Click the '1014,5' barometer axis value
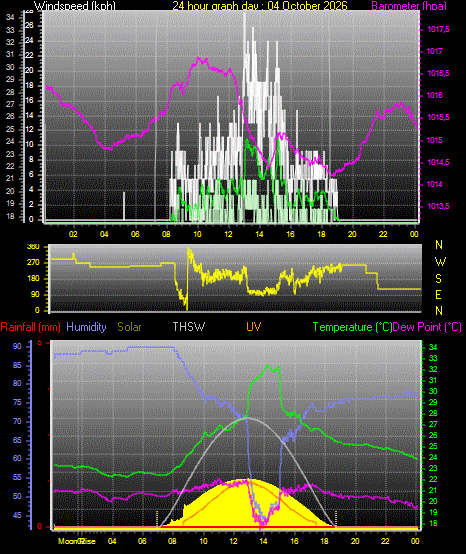This screenshot has height=554, width=466. [x=438, y=162]
